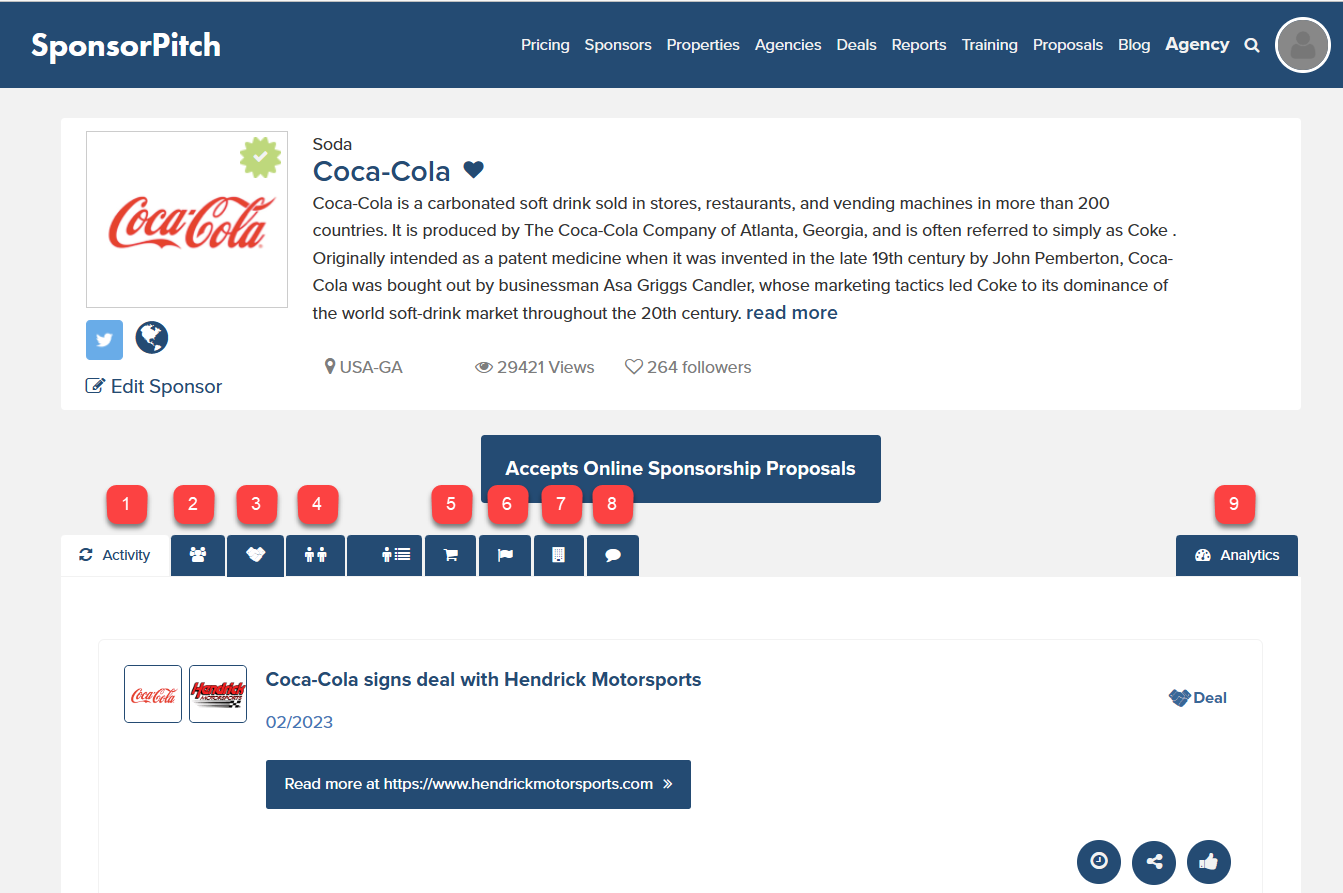Open the user profile avatar
Viewport: 1343px width, 893px height.
click(1302, 45)
